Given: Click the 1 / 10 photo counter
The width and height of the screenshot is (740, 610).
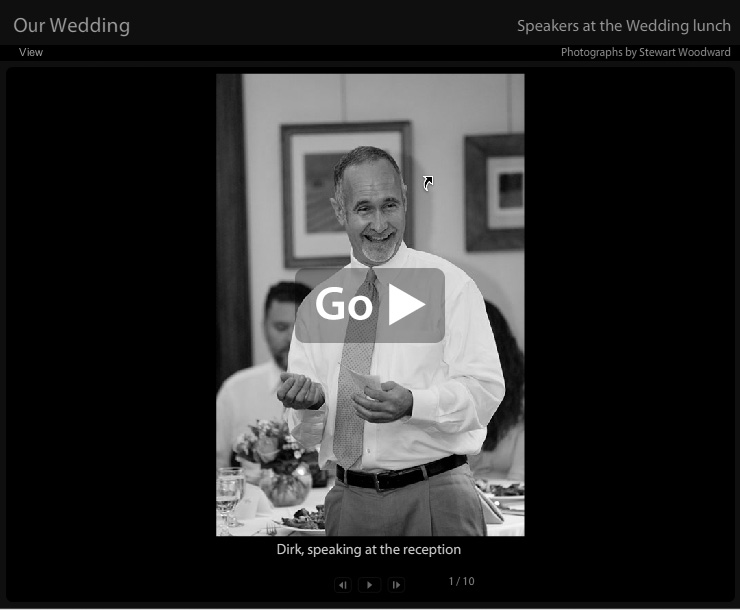Looking at the screenshot, I should coord(461,581).
